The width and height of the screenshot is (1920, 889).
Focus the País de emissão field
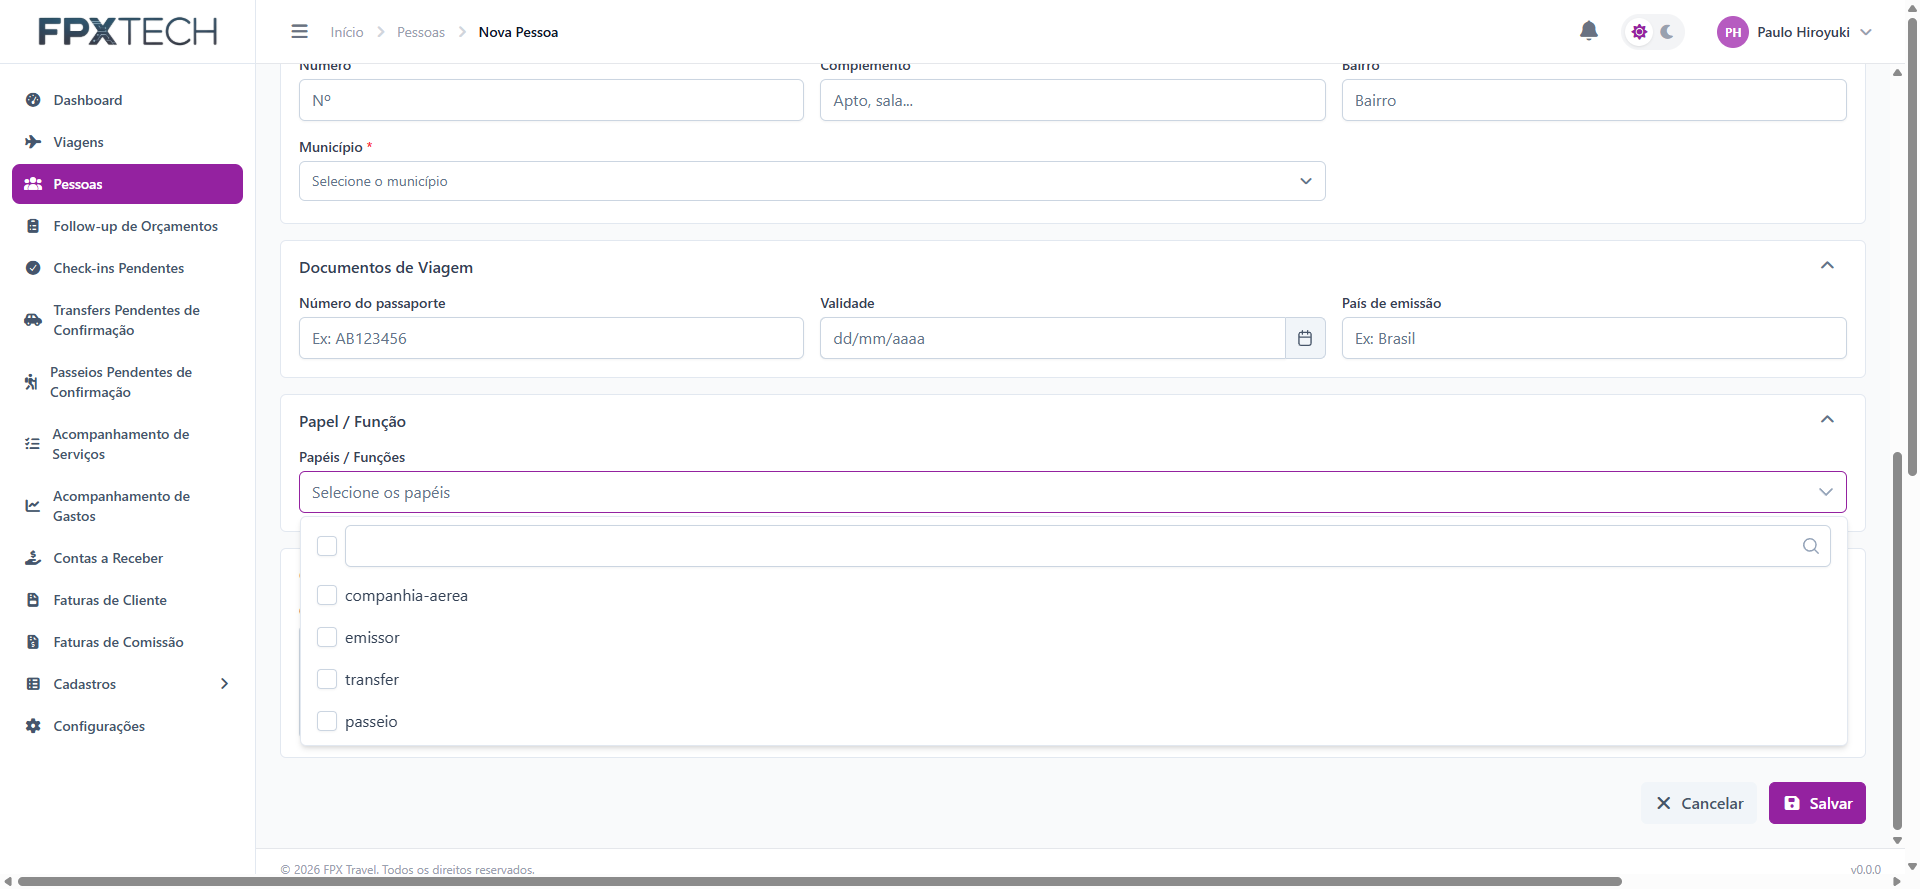point(1594,338)
